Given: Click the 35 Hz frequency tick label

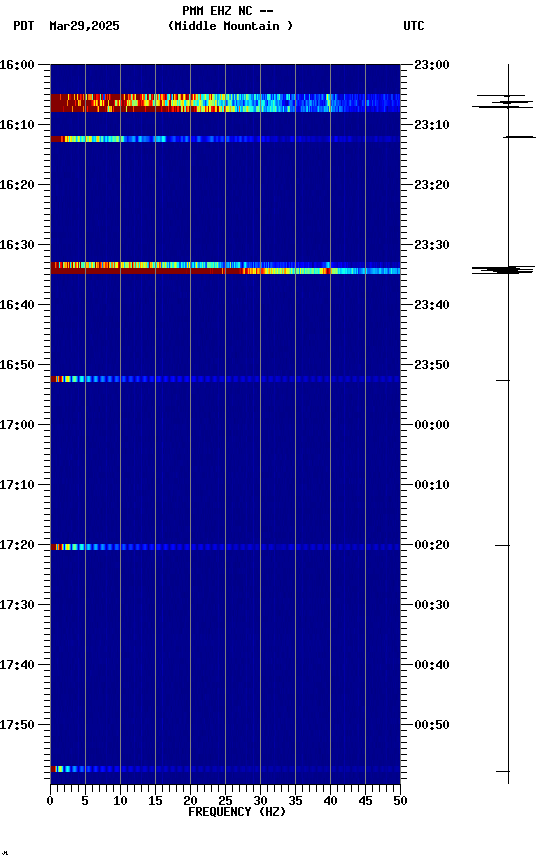Looking at the screenshot, I should (x=295, y=801).
